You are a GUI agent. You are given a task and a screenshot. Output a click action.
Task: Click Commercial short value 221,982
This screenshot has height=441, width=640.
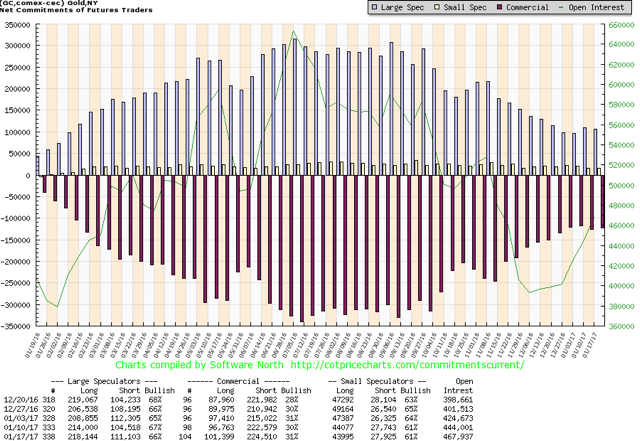262,400
